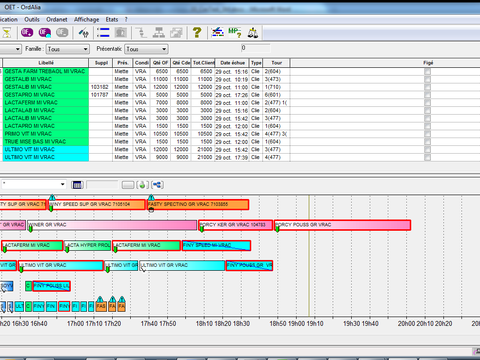Toggle Figé checkbox for GESTALIB row with suppl 103182

coord(428,87)
